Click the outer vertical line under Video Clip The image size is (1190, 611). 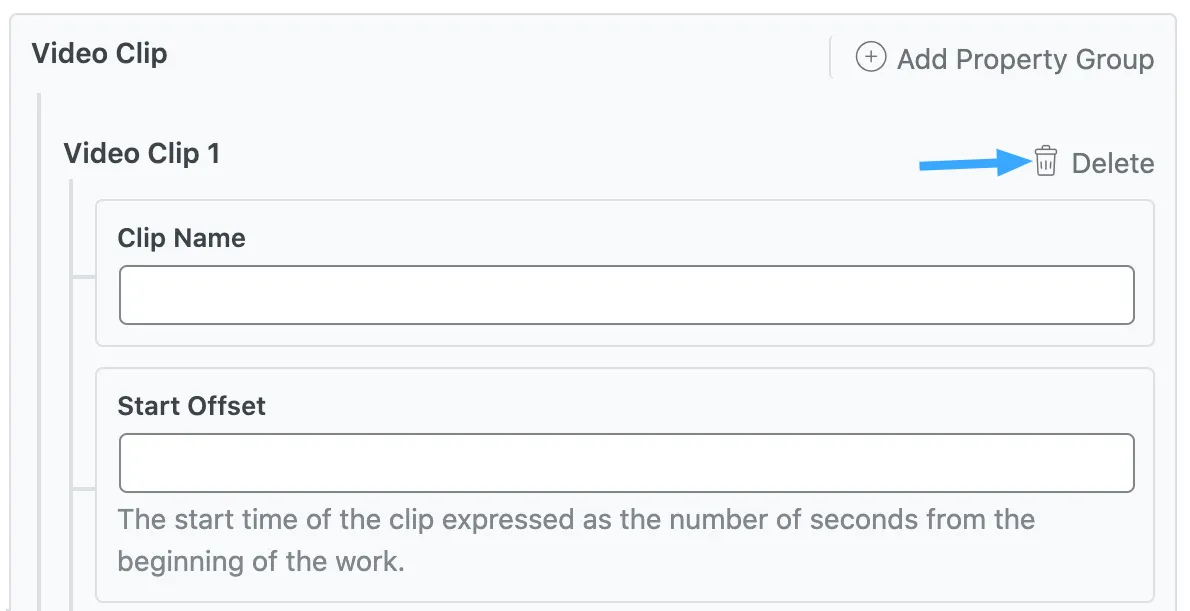click(x=39, y=350)
